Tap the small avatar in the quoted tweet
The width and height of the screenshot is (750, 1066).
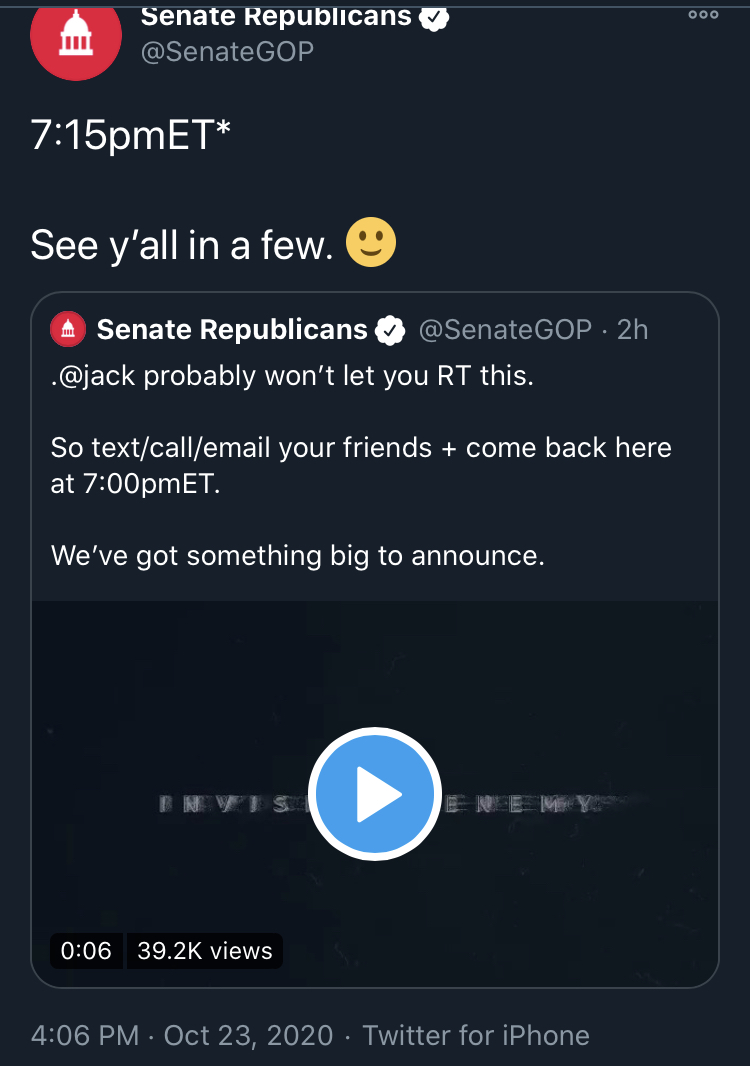68,330
